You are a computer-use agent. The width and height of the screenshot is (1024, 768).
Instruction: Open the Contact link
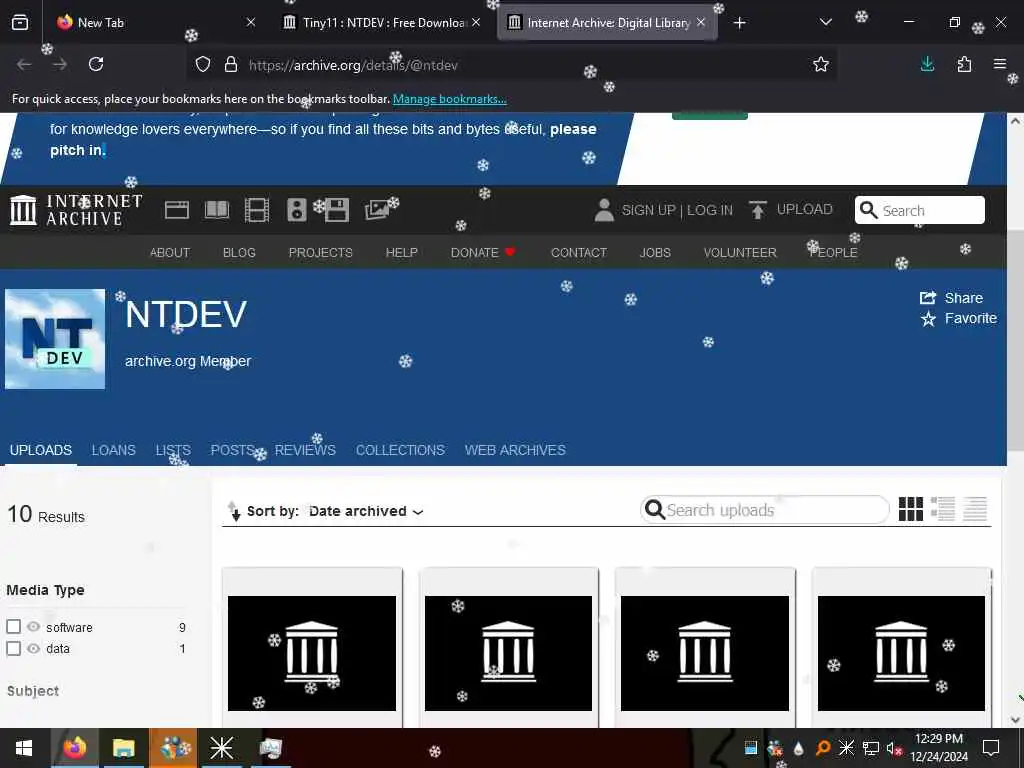(579, 252)
